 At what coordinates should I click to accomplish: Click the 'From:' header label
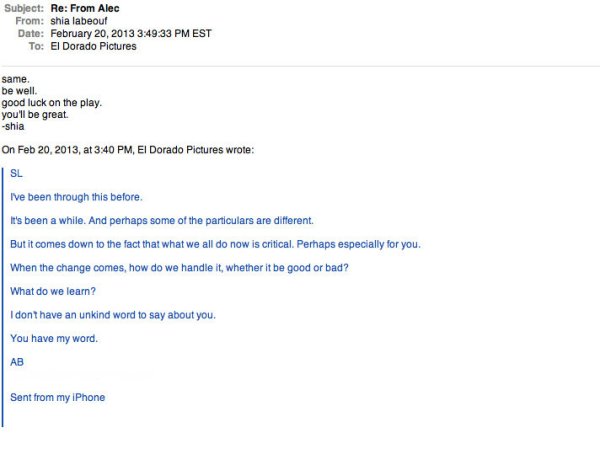[29, 21]
